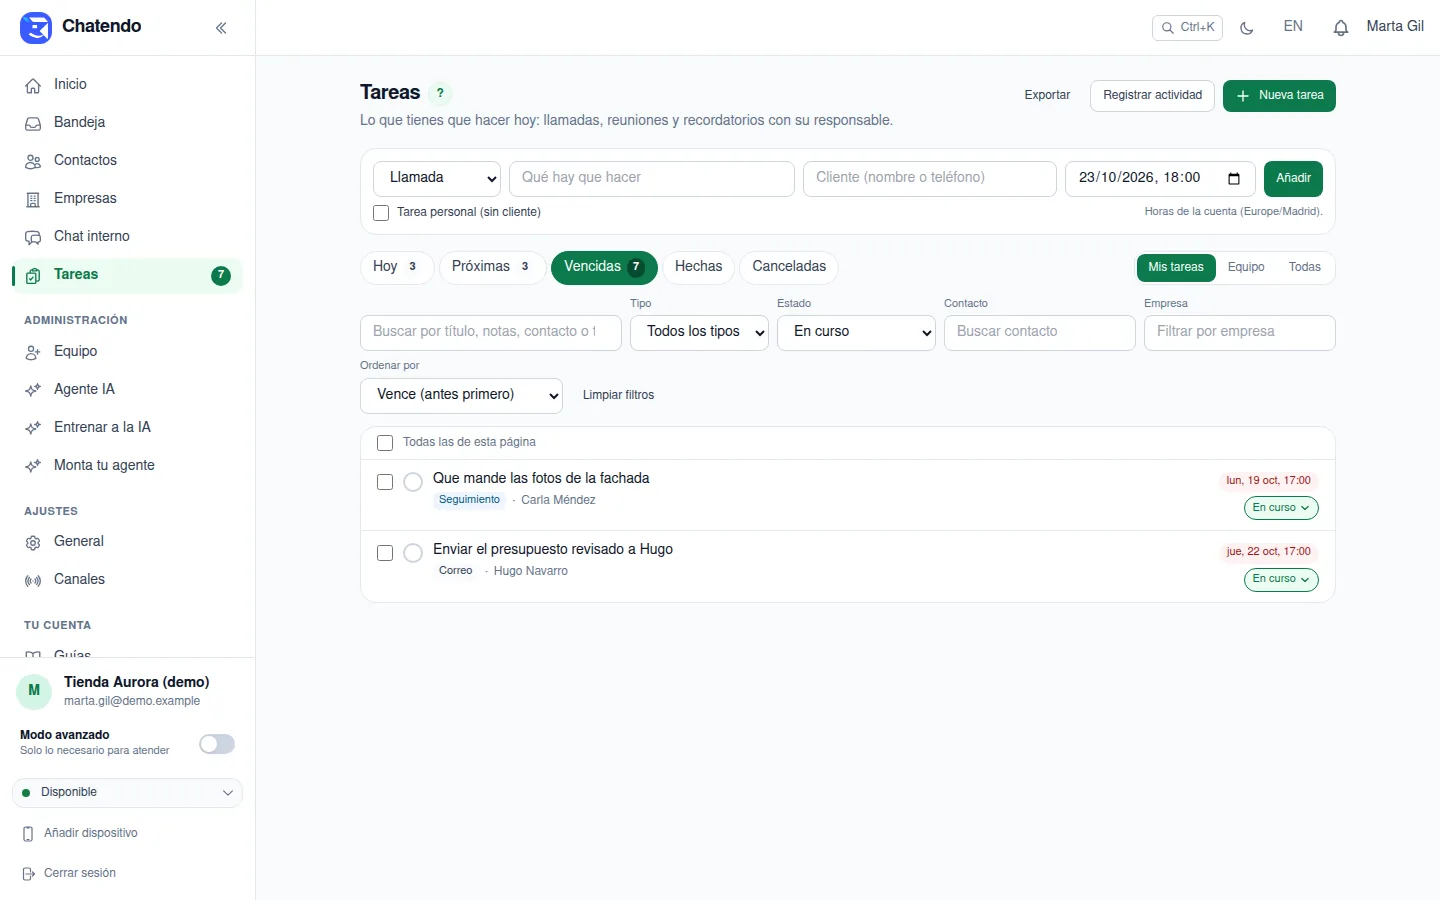Viewport: 1440px width, 900px height.
Task: Open Empresas building icon
Action: point(33,199)
